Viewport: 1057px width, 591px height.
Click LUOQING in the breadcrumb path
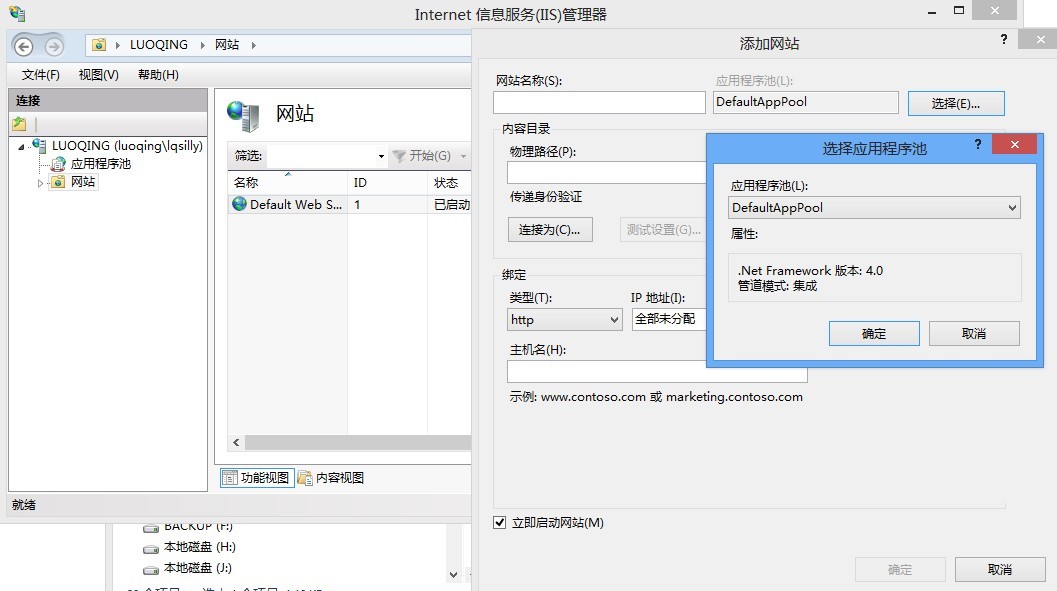coord(159,44)
